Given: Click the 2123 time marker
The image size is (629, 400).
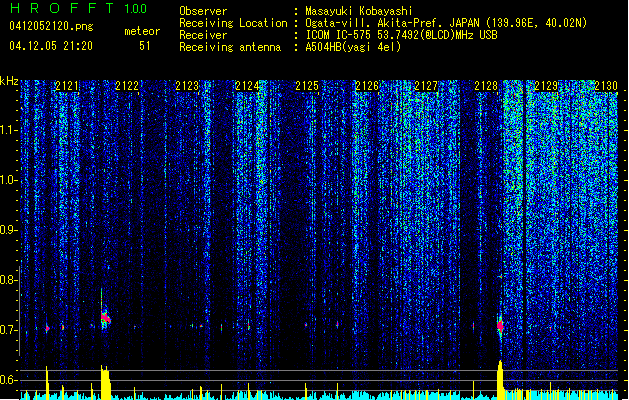Looking at the screenshot, I should pos(187,86).
